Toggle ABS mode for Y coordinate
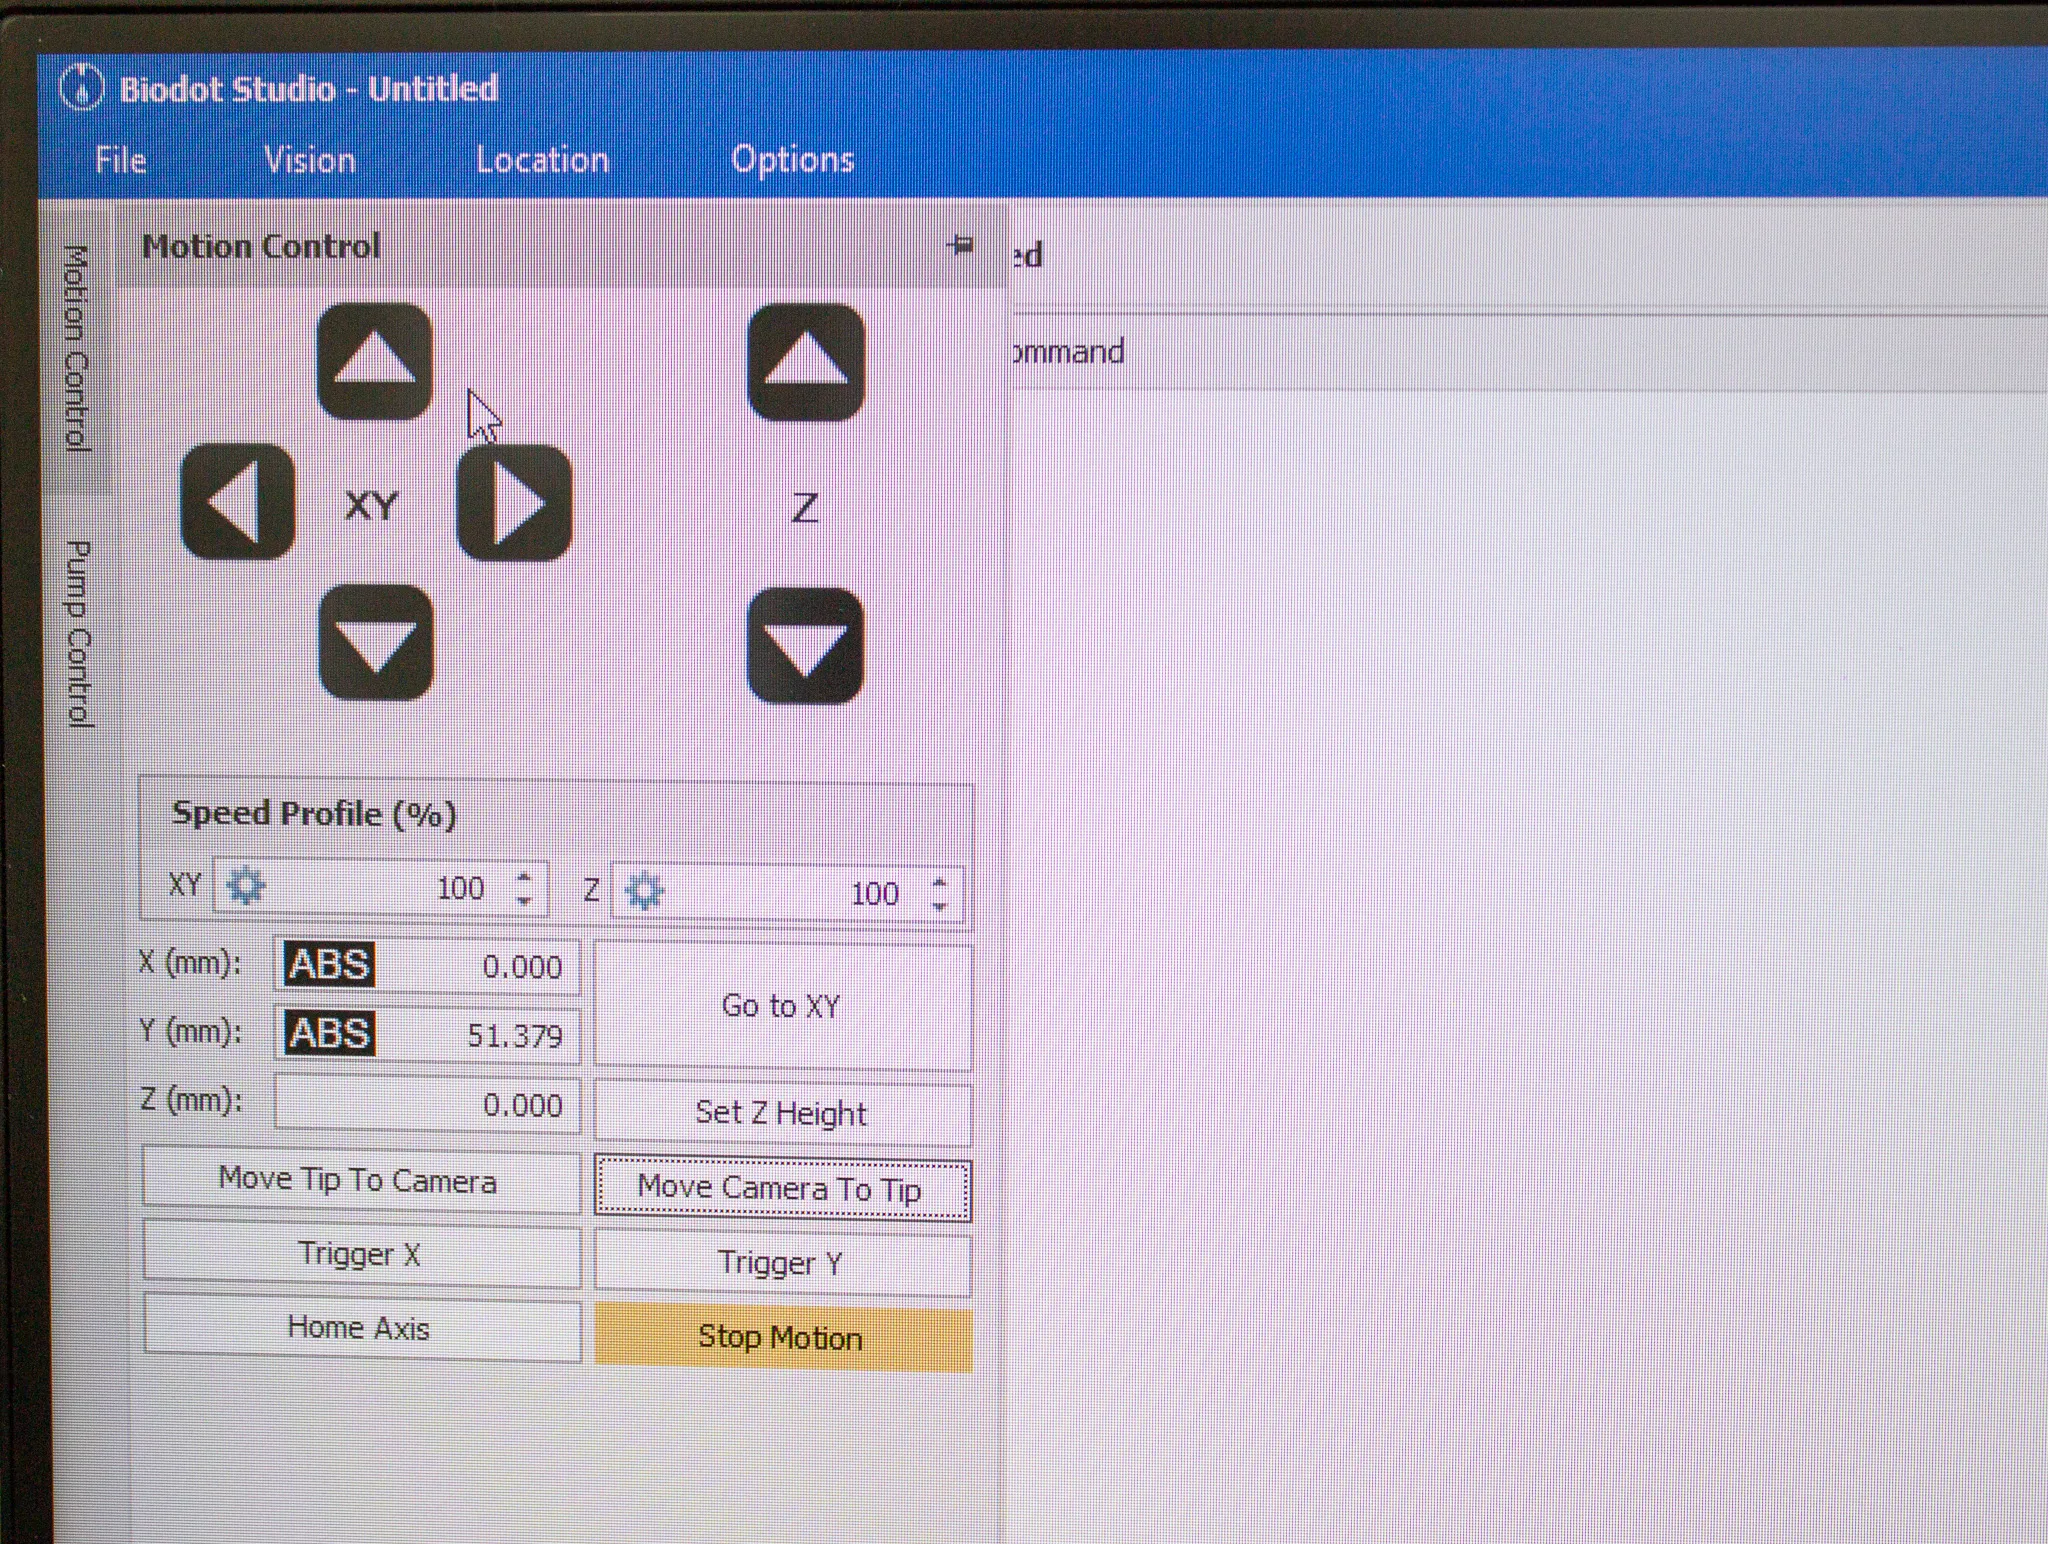 click(329, 1033)
